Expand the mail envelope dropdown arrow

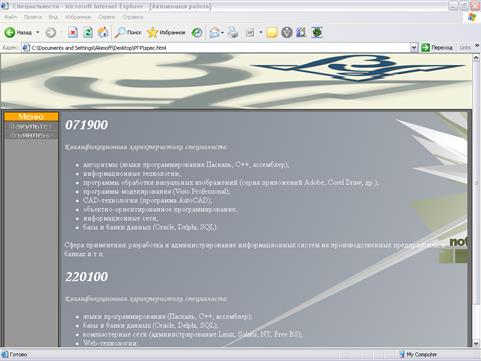pos(222,33)
